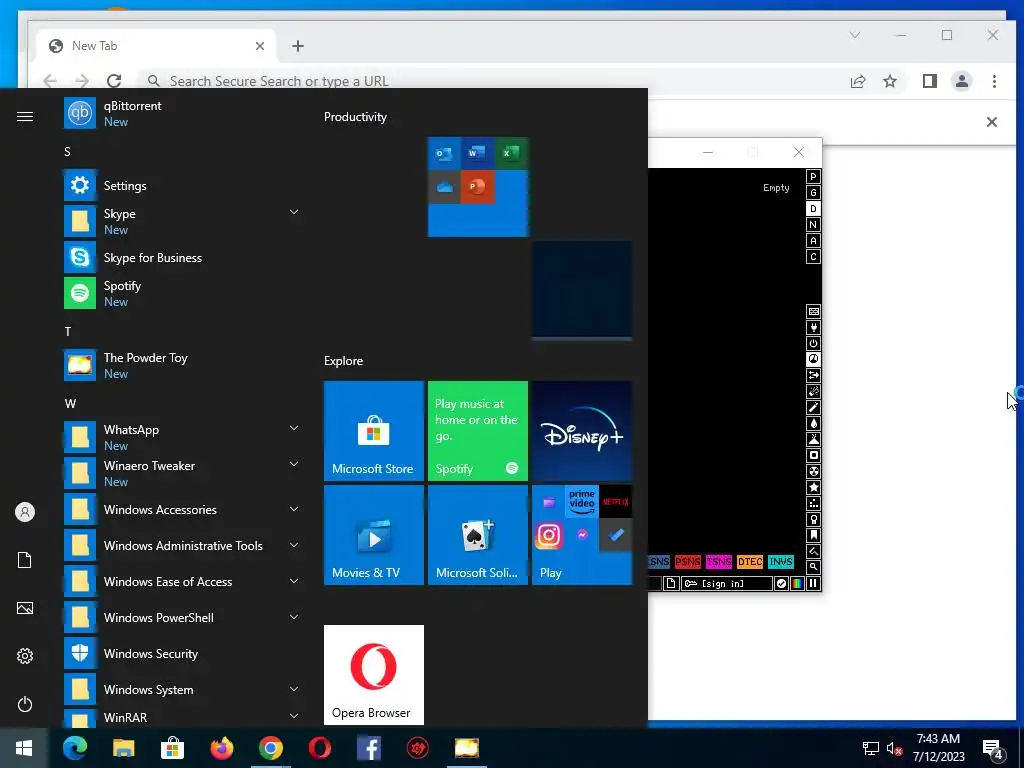Open the Opera Browser tile
Screen dimensions: 1024x768
click(x=374, y=675)
